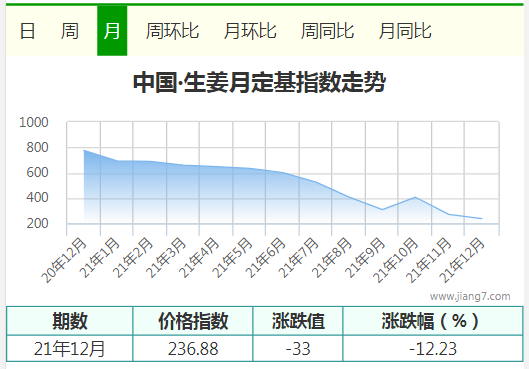Open the 周环比 tab

pos(172,31)
